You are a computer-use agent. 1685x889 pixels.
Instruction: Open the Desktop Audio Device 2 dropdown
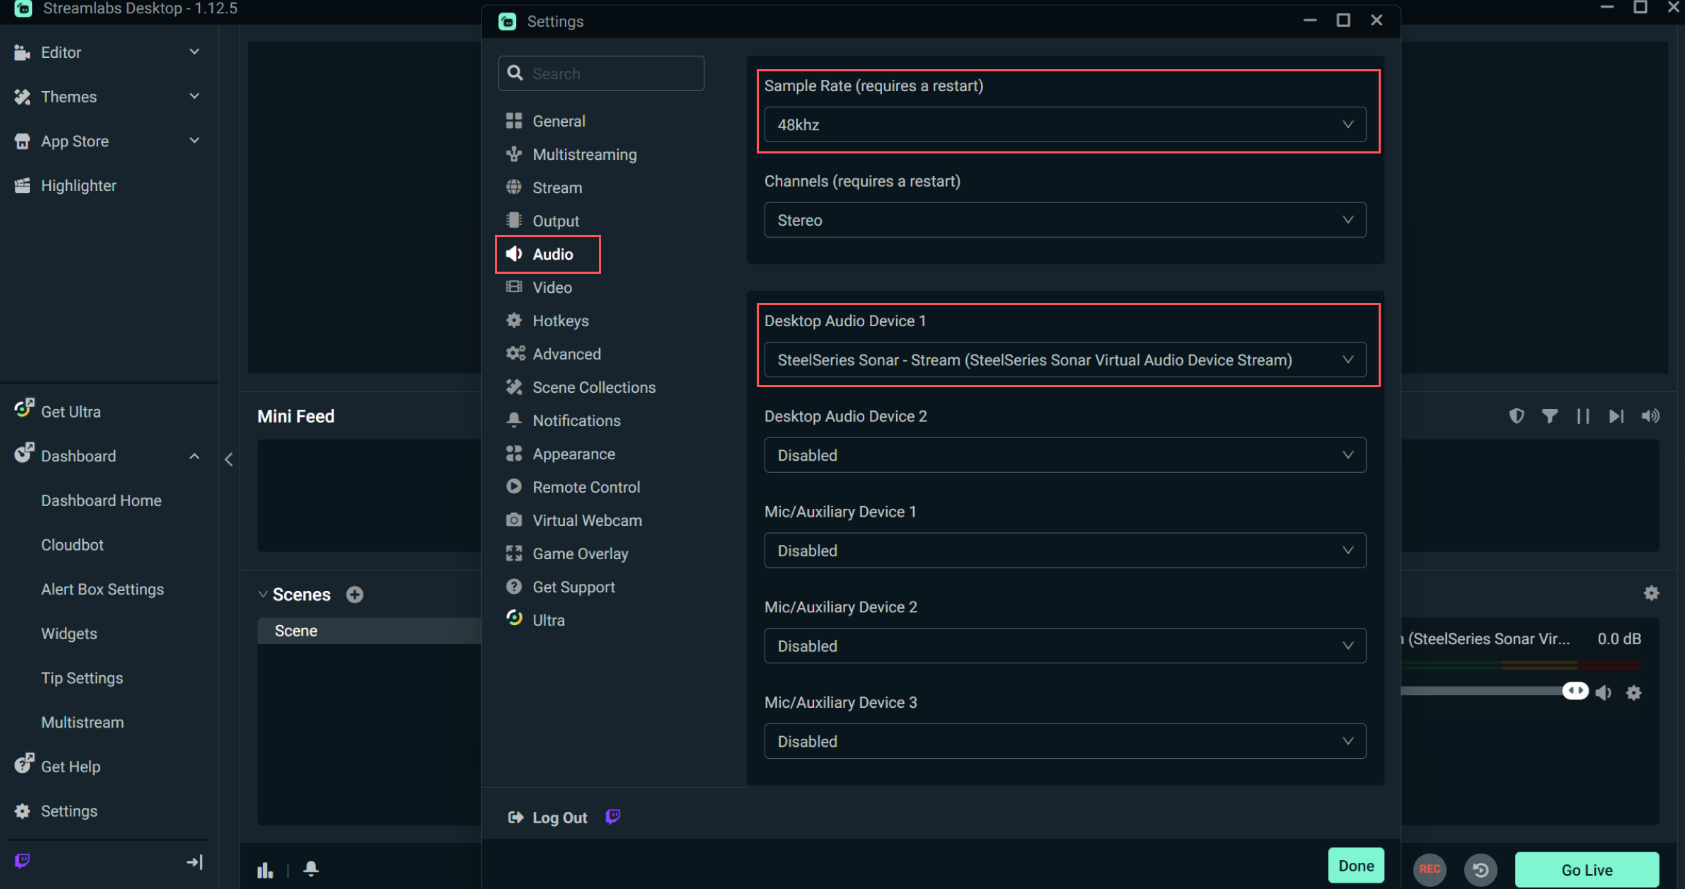[1065, 455]
